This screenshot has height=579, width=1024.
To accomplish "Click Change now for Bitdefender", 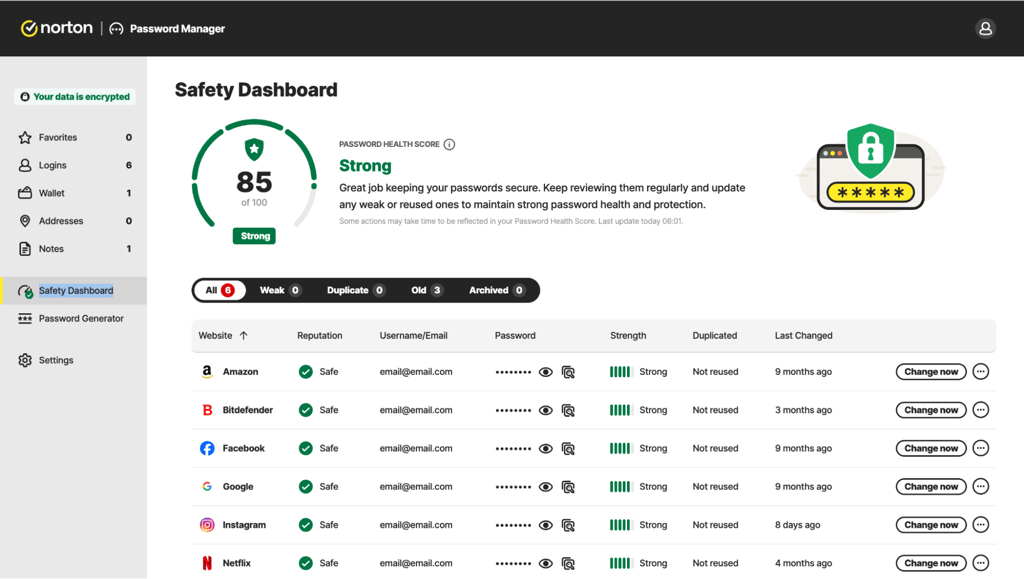I will (x=931, y=410).
